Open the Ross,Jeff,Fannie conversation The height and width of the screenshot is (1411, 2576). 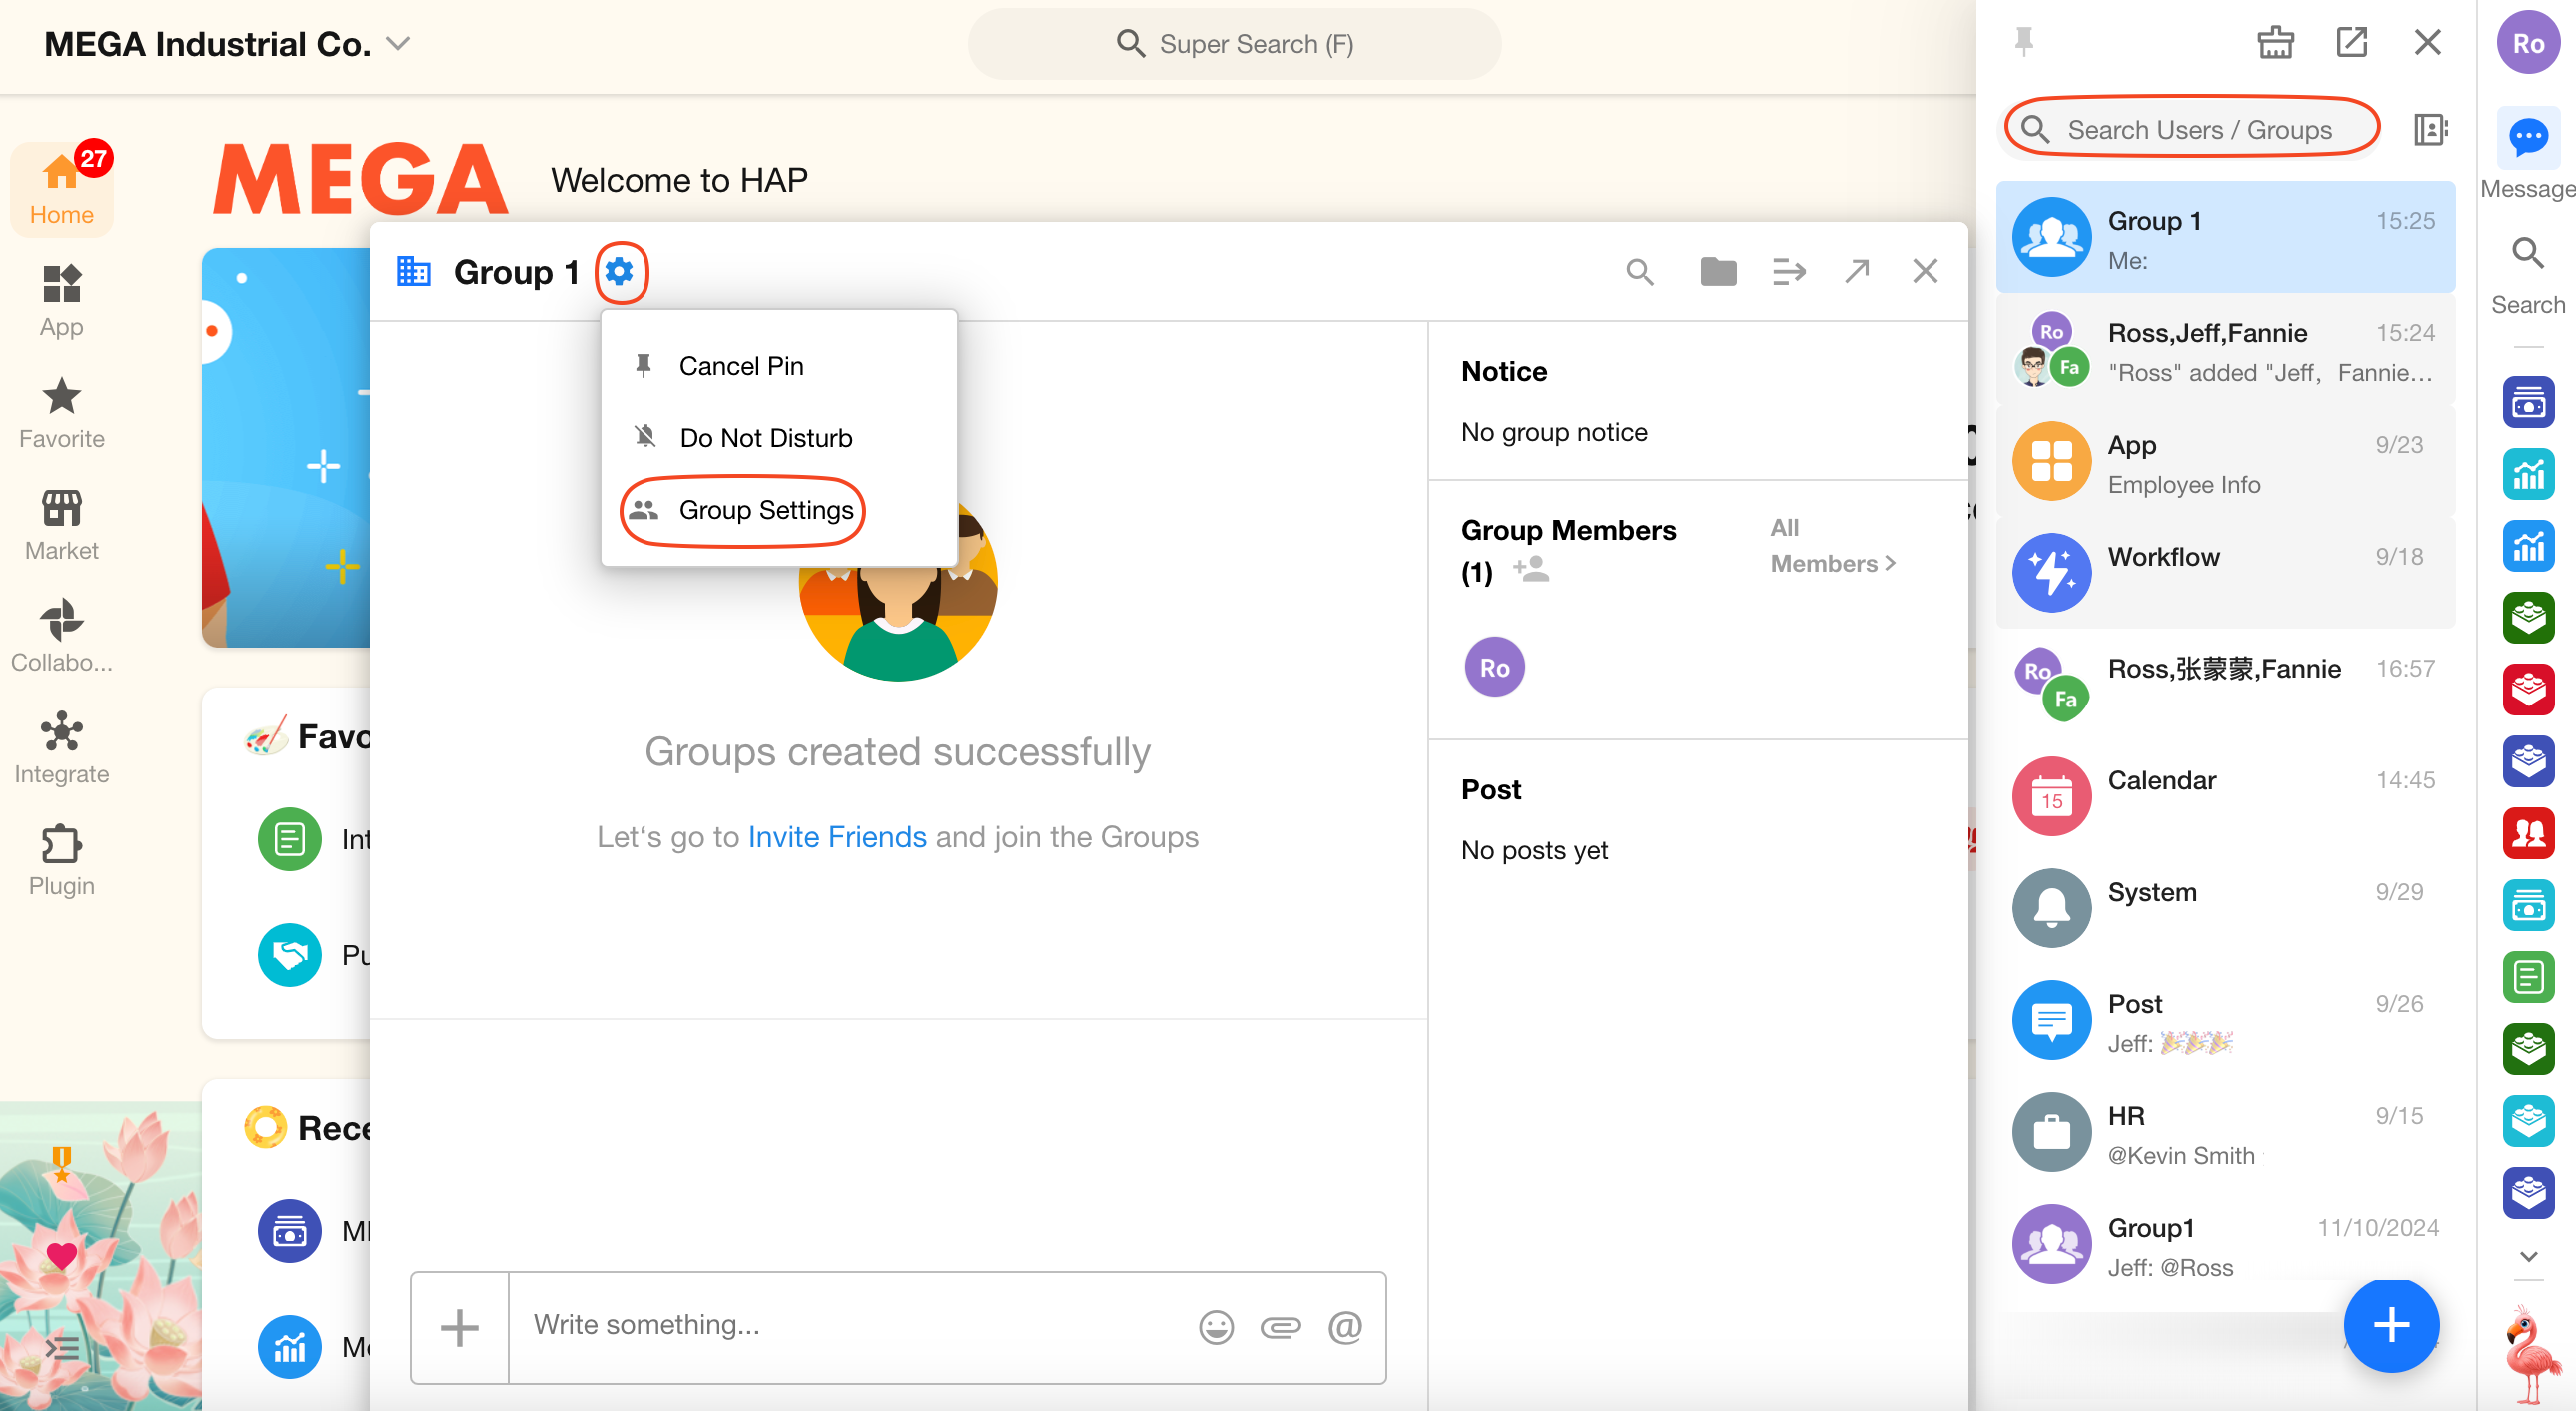(2225, 351)
